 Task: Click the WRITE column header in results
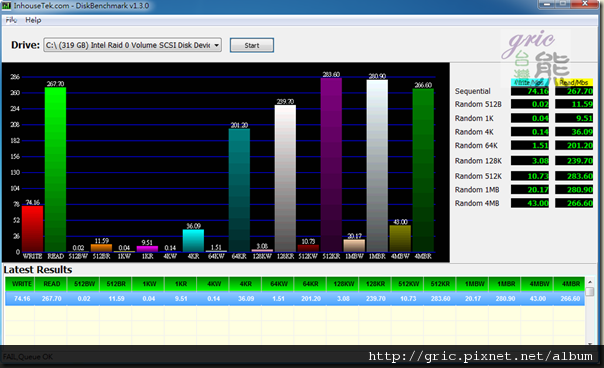(x=20, y=284)
